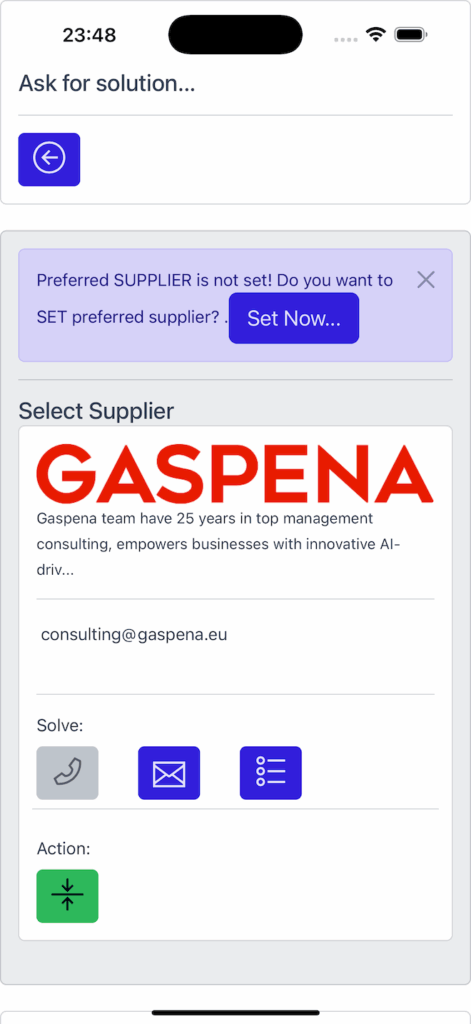Tap the phone call solve icon
This screenshot has width=471, height=1024.
[x=67, y=773]
